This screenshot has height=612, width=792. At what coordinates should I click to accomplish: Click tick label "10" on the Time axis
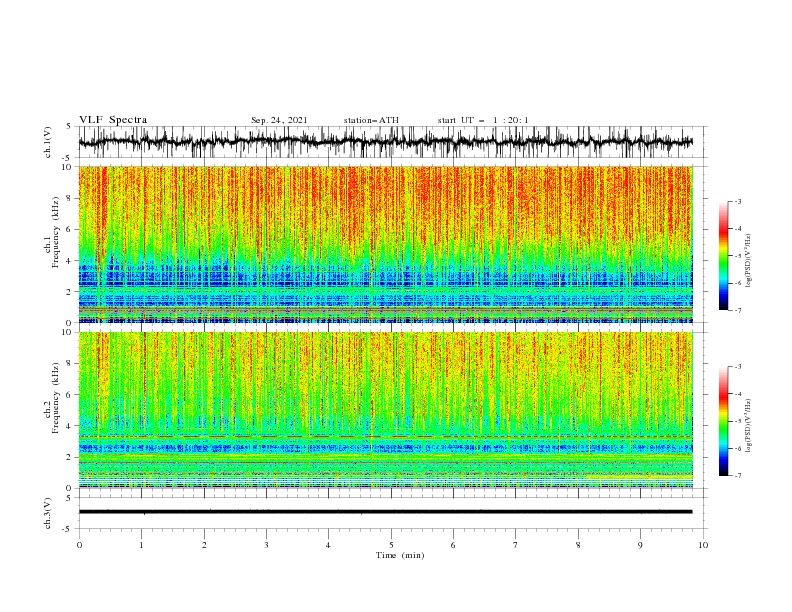(x=703, y=545)
